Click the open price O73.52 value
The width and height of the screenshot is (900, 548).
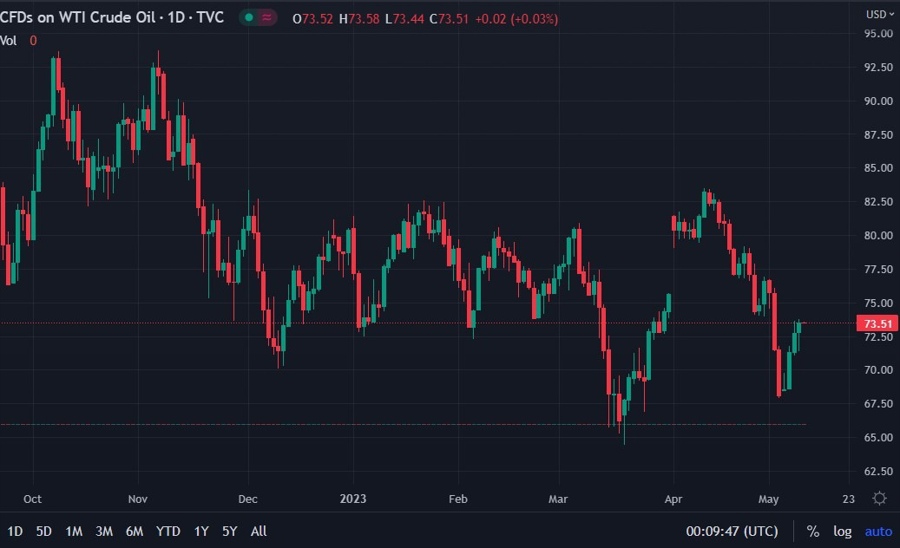coord(313,19)
